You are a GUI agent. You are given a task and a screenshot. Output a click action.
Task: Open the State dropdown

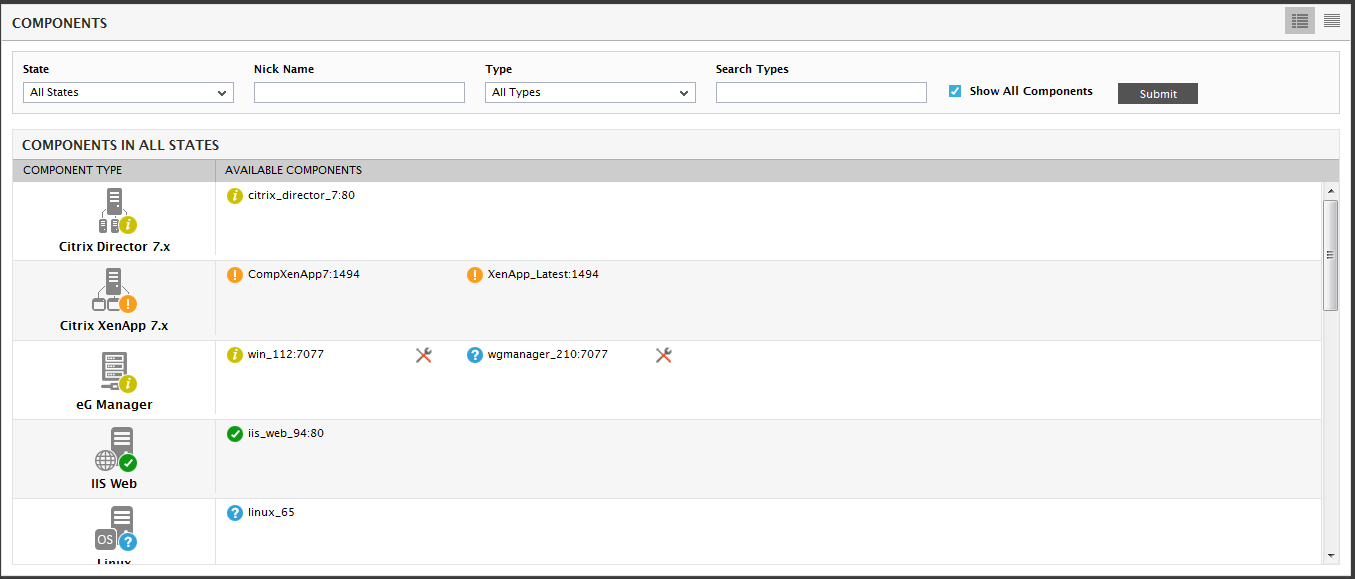[128, 92]
